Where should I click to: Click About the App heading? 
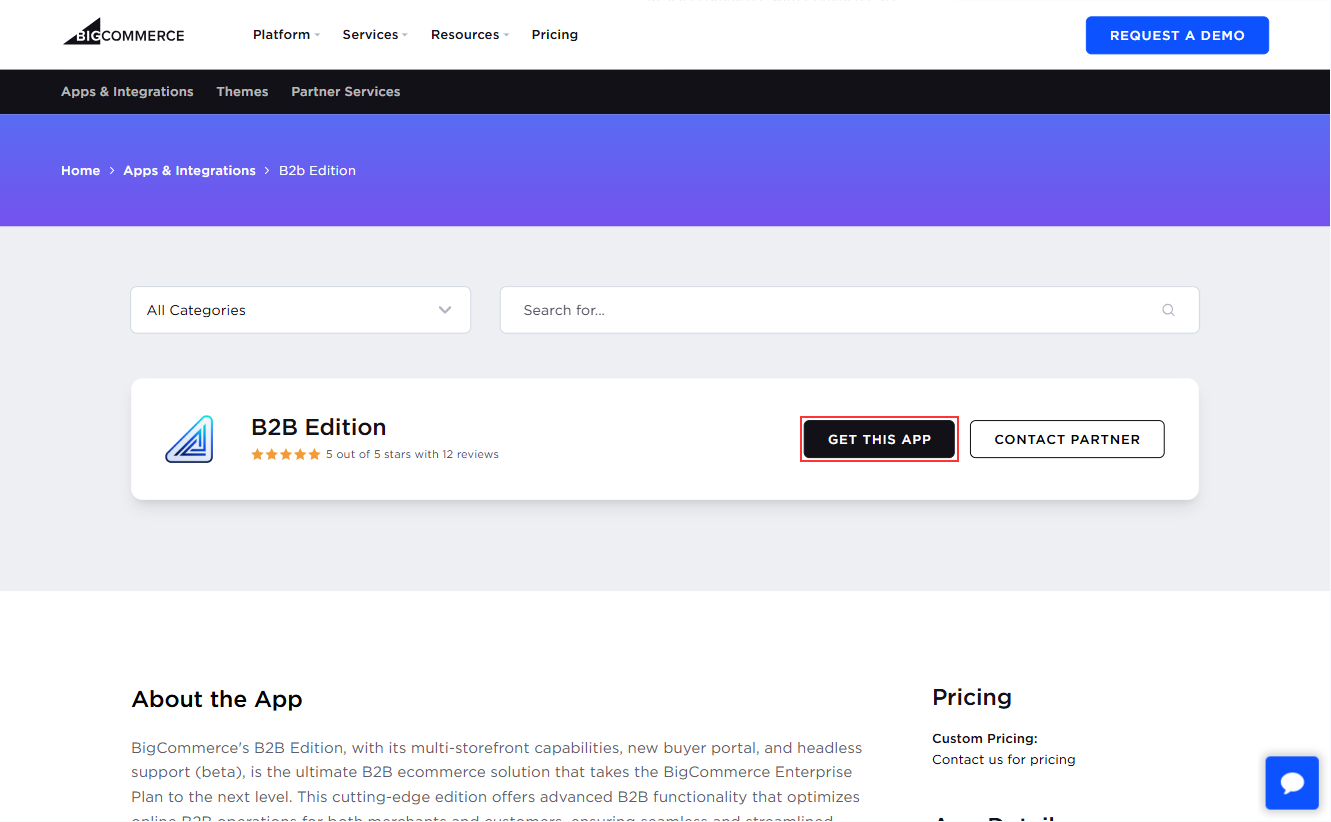pyautogui.click(x=217, y=699)
